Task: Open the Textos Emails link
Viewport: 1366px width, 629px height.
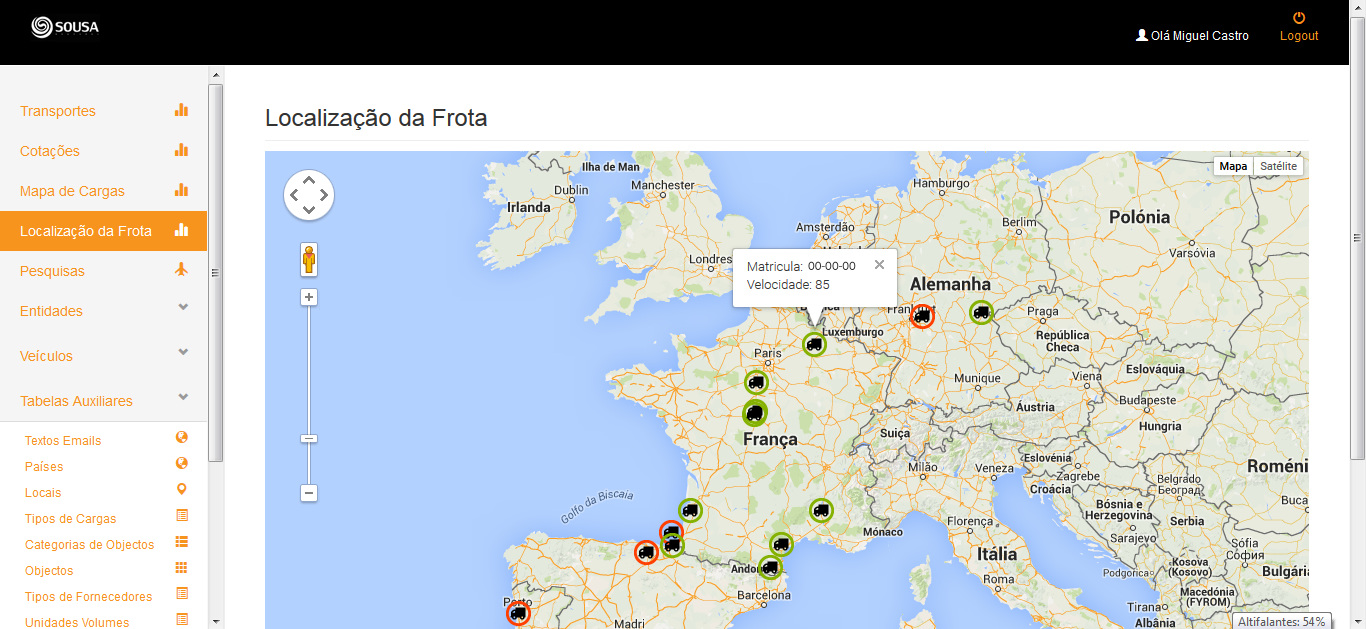Action: click(x=63, y=441)
